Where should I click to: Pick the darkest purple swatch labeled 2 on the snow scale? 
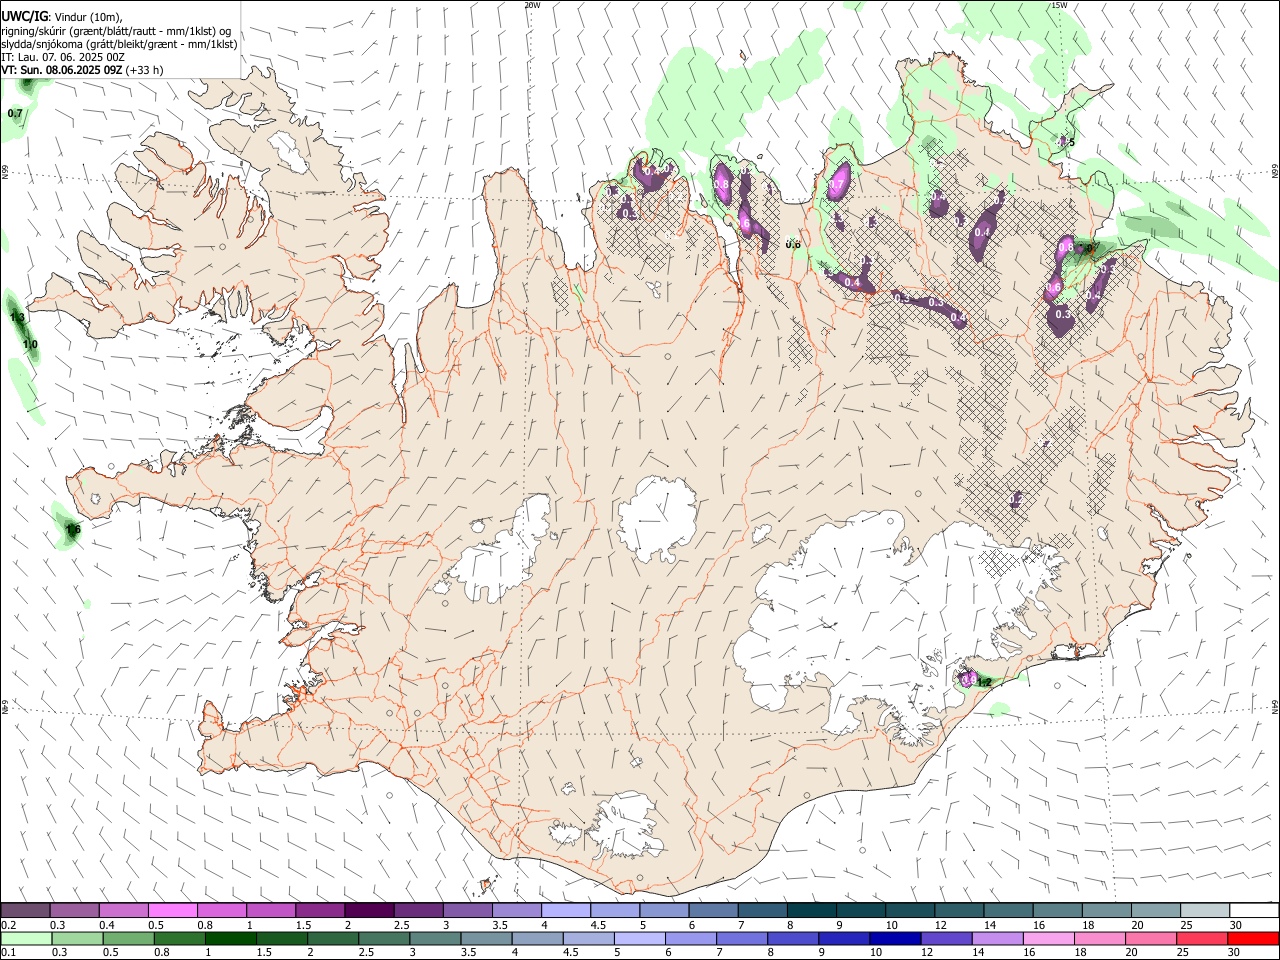[x=368, y=911]
